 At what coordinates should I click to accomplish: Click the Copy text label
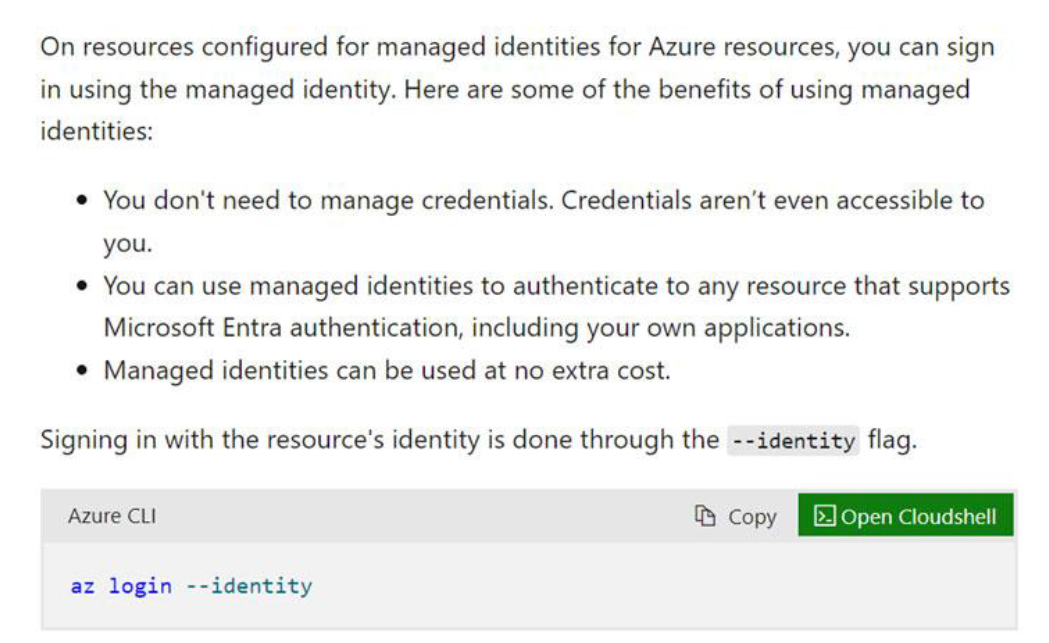coord(752,517)
